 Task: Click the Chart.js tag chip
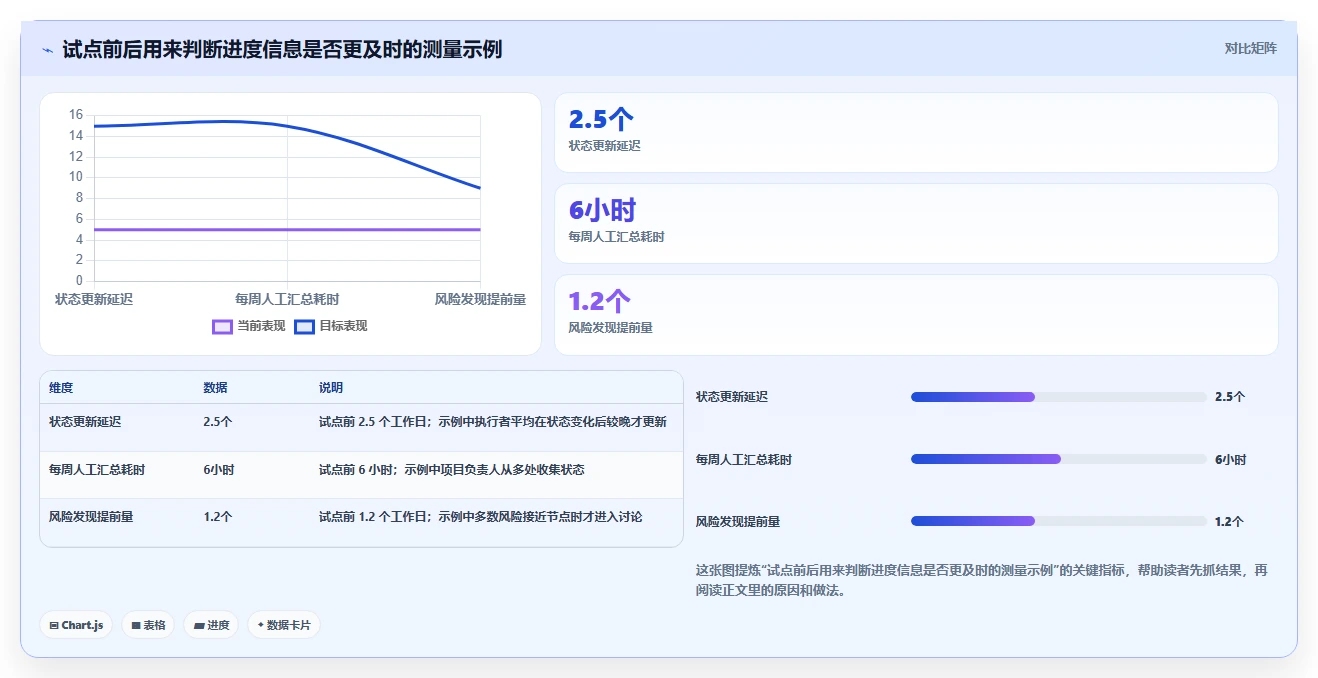tap(77, 625)
